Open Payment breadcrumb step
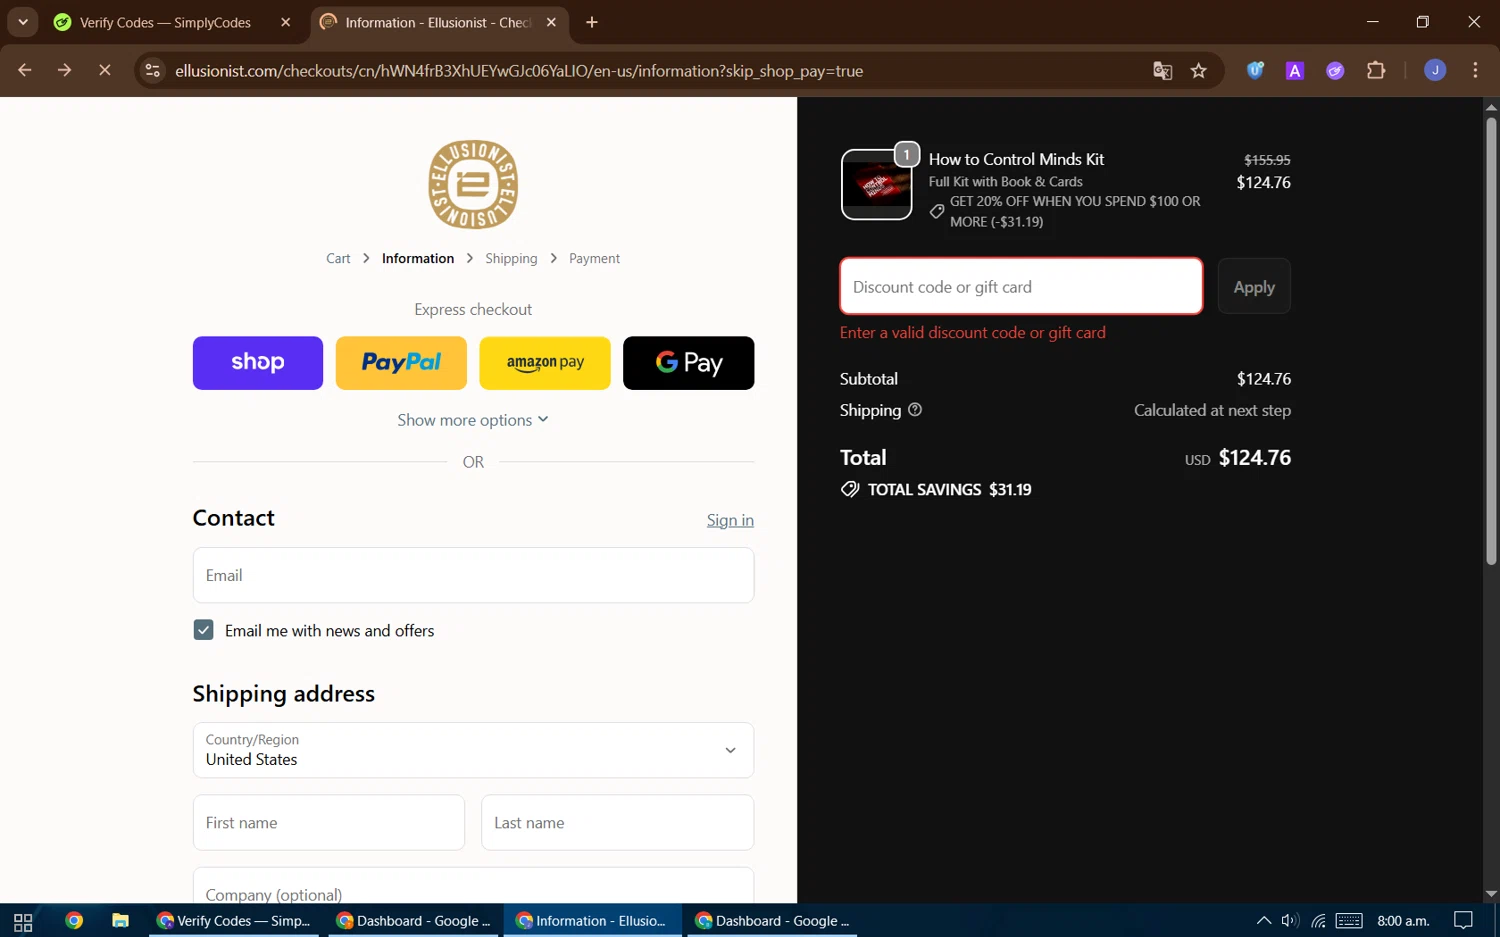Viewport: 1500px width, 937px height. pyautogui.click(x=594, y=258)
